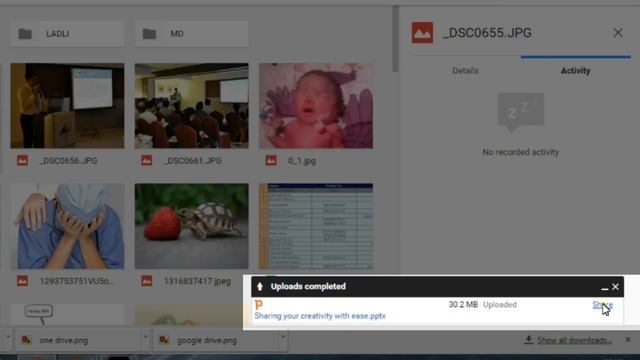This screenshot has width=640, height=360.
Task: Click the download arrow icon in downloads bar
Action: click(x=529, y=340)
